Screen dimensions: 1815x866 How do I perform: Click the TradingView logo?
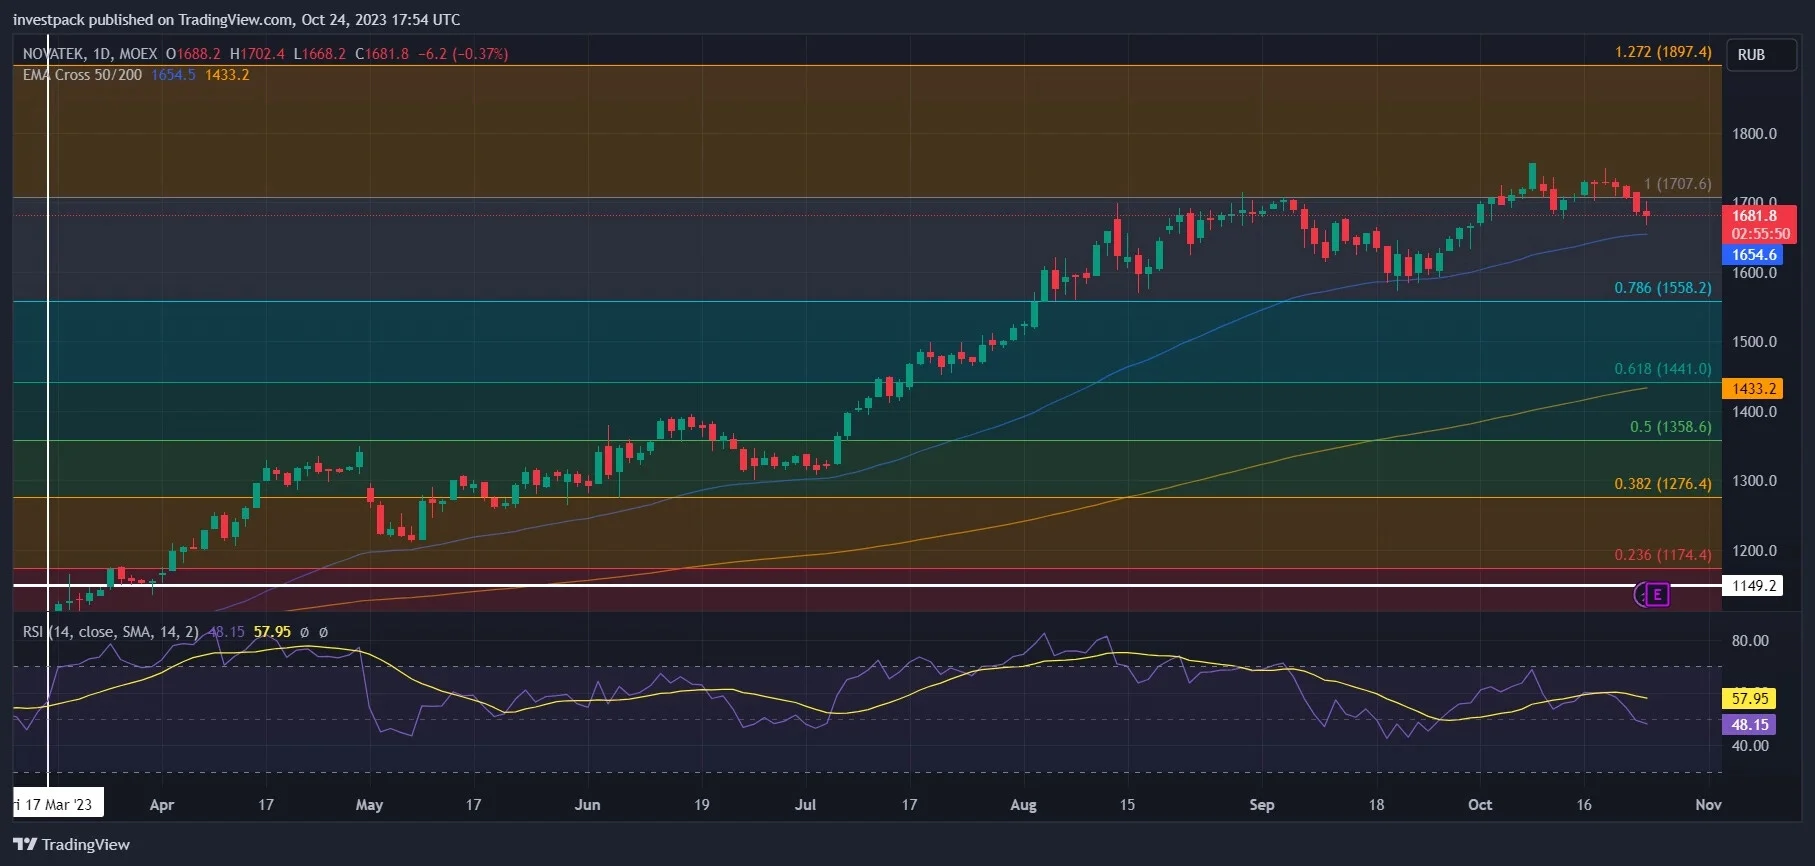click(71, 845)
